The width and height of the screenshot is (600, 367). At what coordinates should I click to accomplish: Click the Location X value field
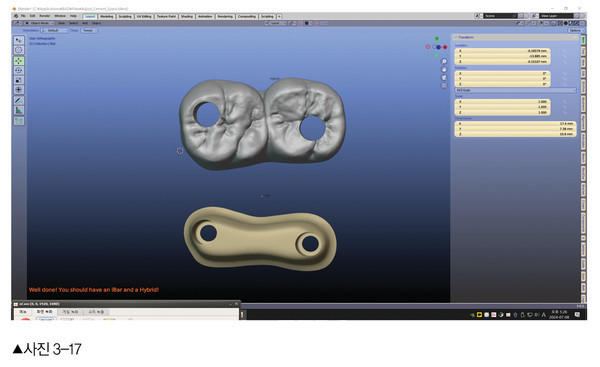tap(502, 51)
